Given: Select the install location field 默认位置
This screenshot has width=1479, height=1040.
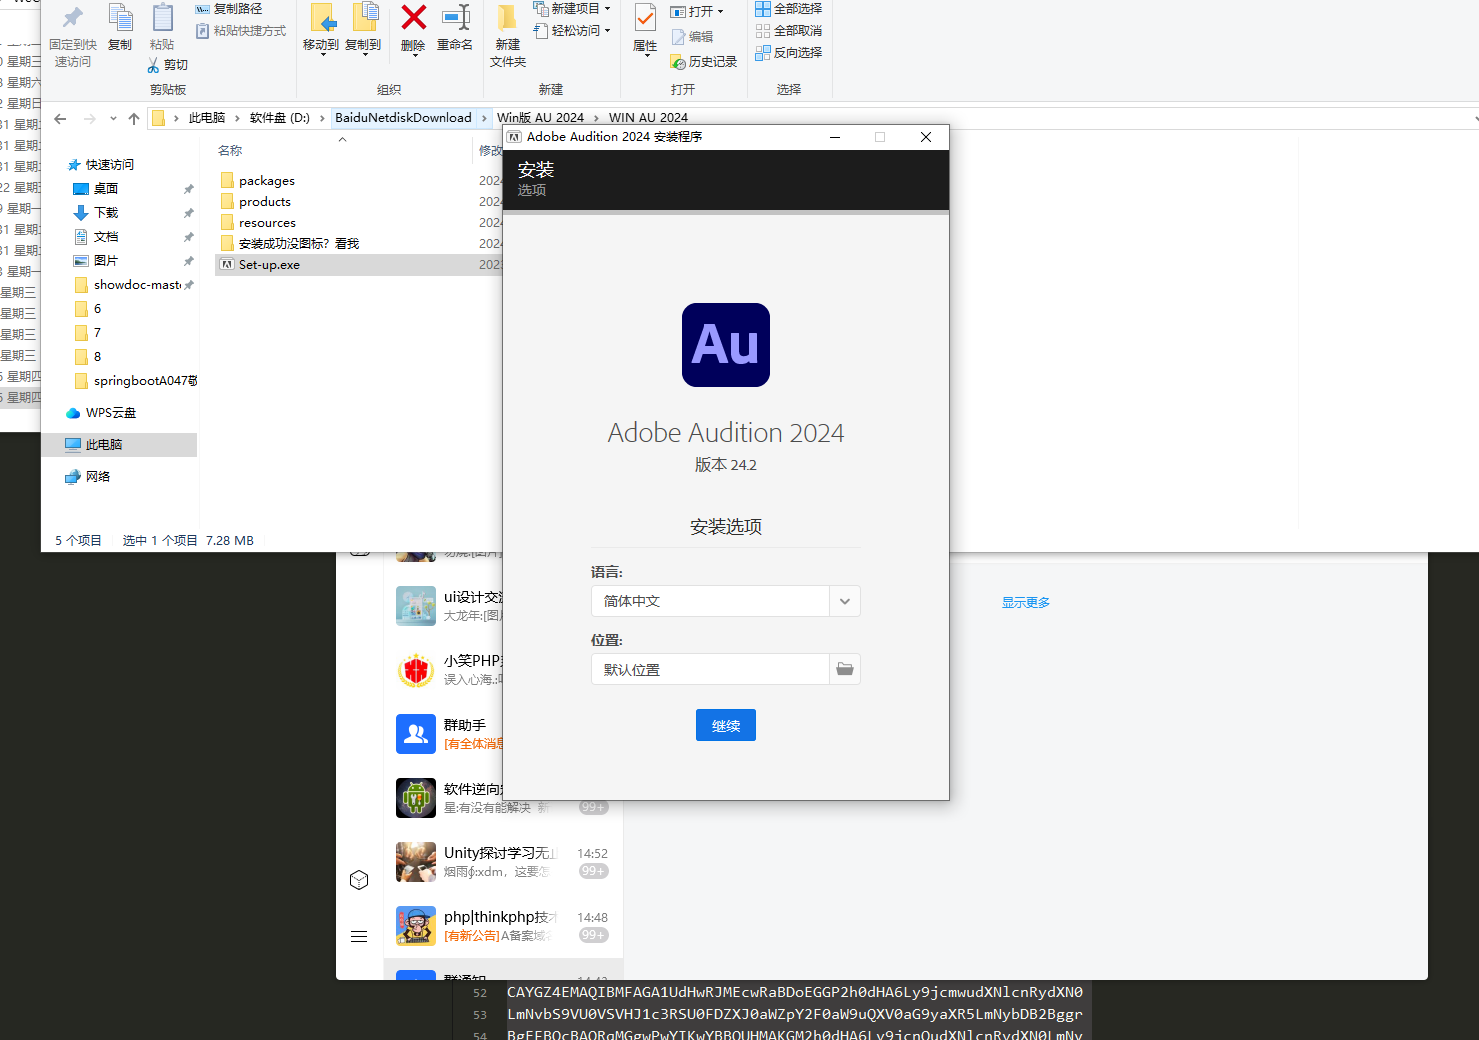Looking at the screenshot, I should (x=710, y=669).
